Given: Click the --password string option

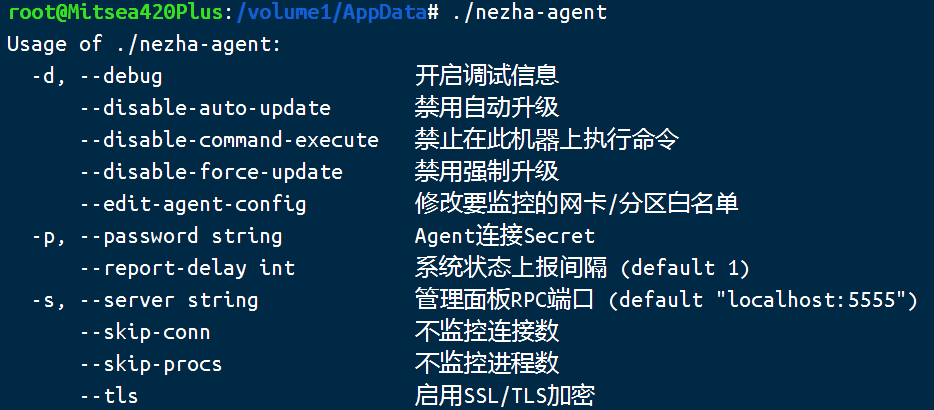Looking at the screenshot, I should pyautogui.click(x=181, y=236).
